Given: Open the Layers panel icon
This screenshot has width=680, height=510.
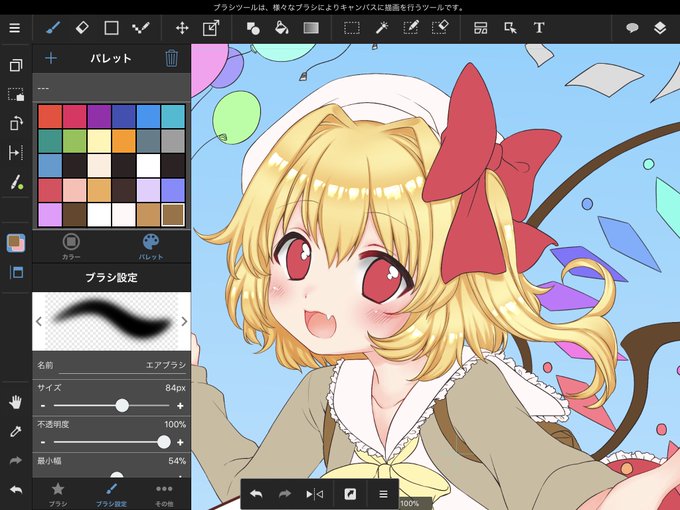Looking at the screenshot, I should tap(660, 28).
